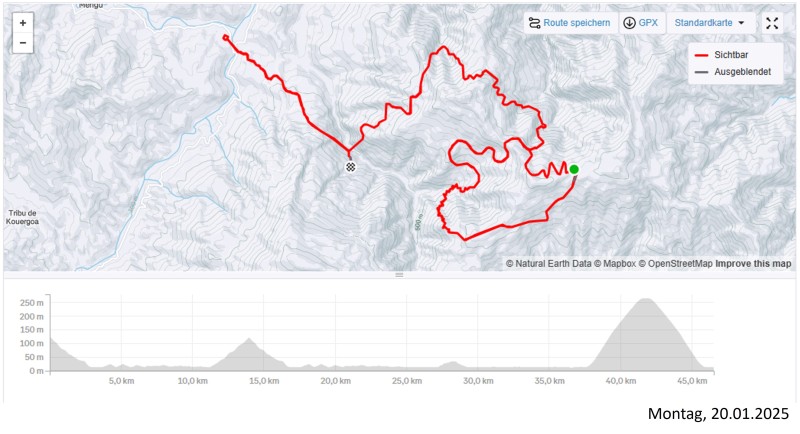Click the red Sichtbar legend line
The height and width of the screenshot is (434, 800).
[x=702, y=56]
